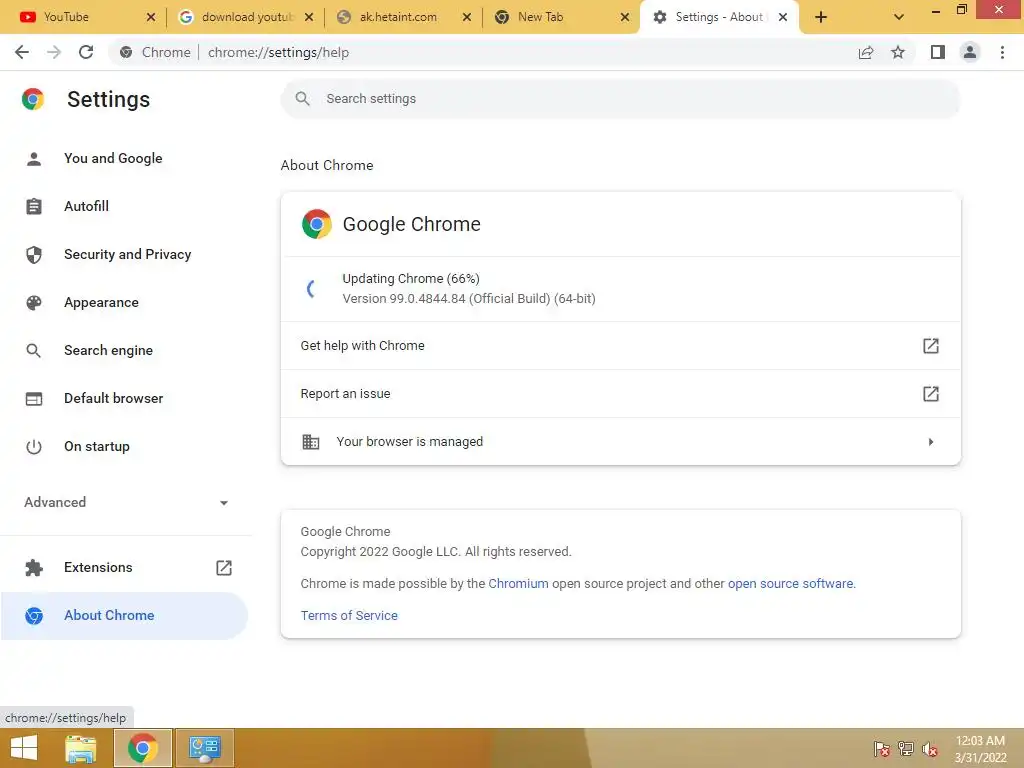This screenshot has height=768, width=1024.
Task: Click the arrow next to Advanced
Action: (x=224, y=503)
